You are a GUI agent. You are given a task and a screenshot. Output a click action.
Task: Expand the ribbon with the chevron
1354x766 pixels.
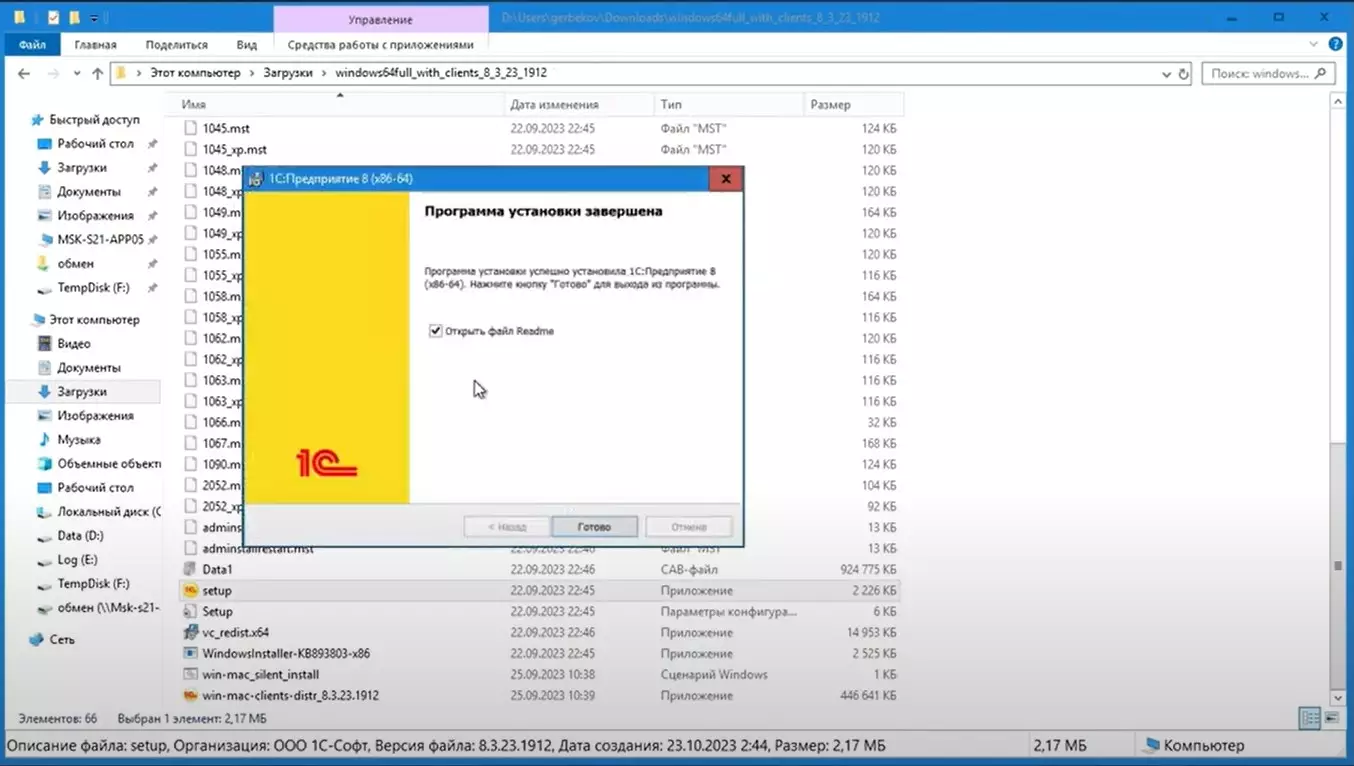(1313, 44)
